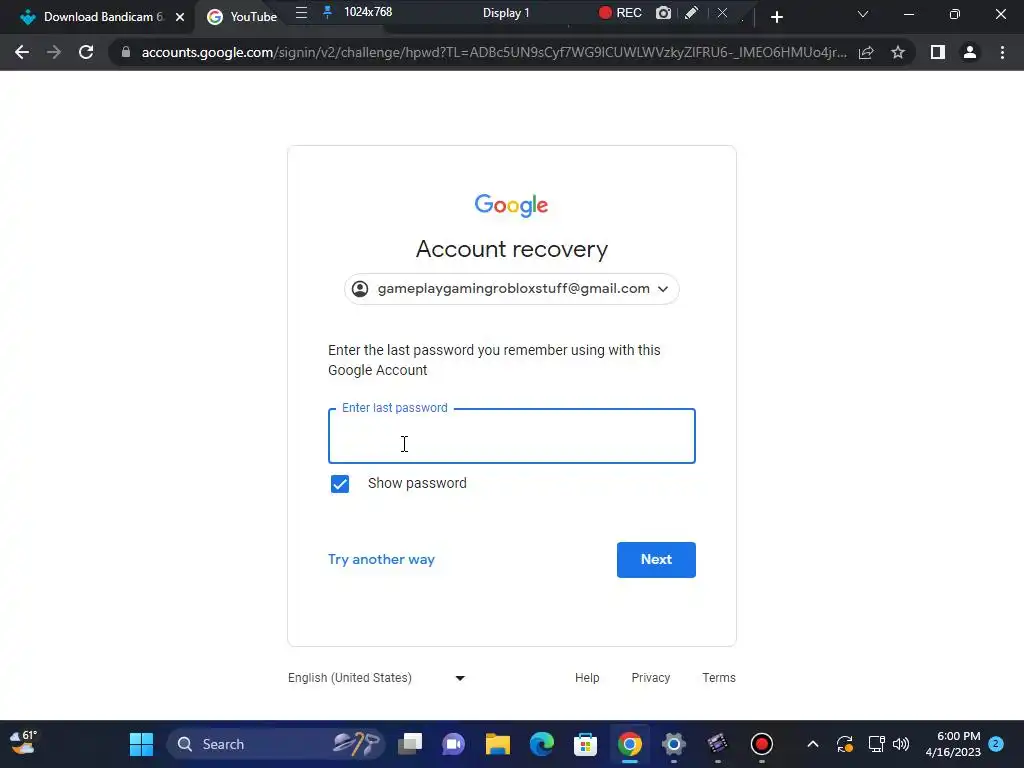Switch to Download Bandicam tab
This screenshot has height=768, width=1024.
pyautogui.click(x=98, y=17)
